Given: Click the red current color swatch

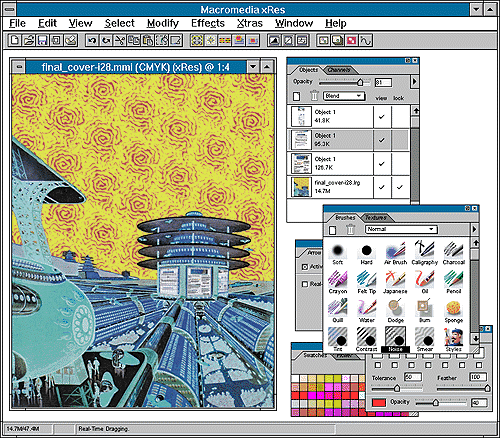Looking at the screenshot, I should click(379, 402).
